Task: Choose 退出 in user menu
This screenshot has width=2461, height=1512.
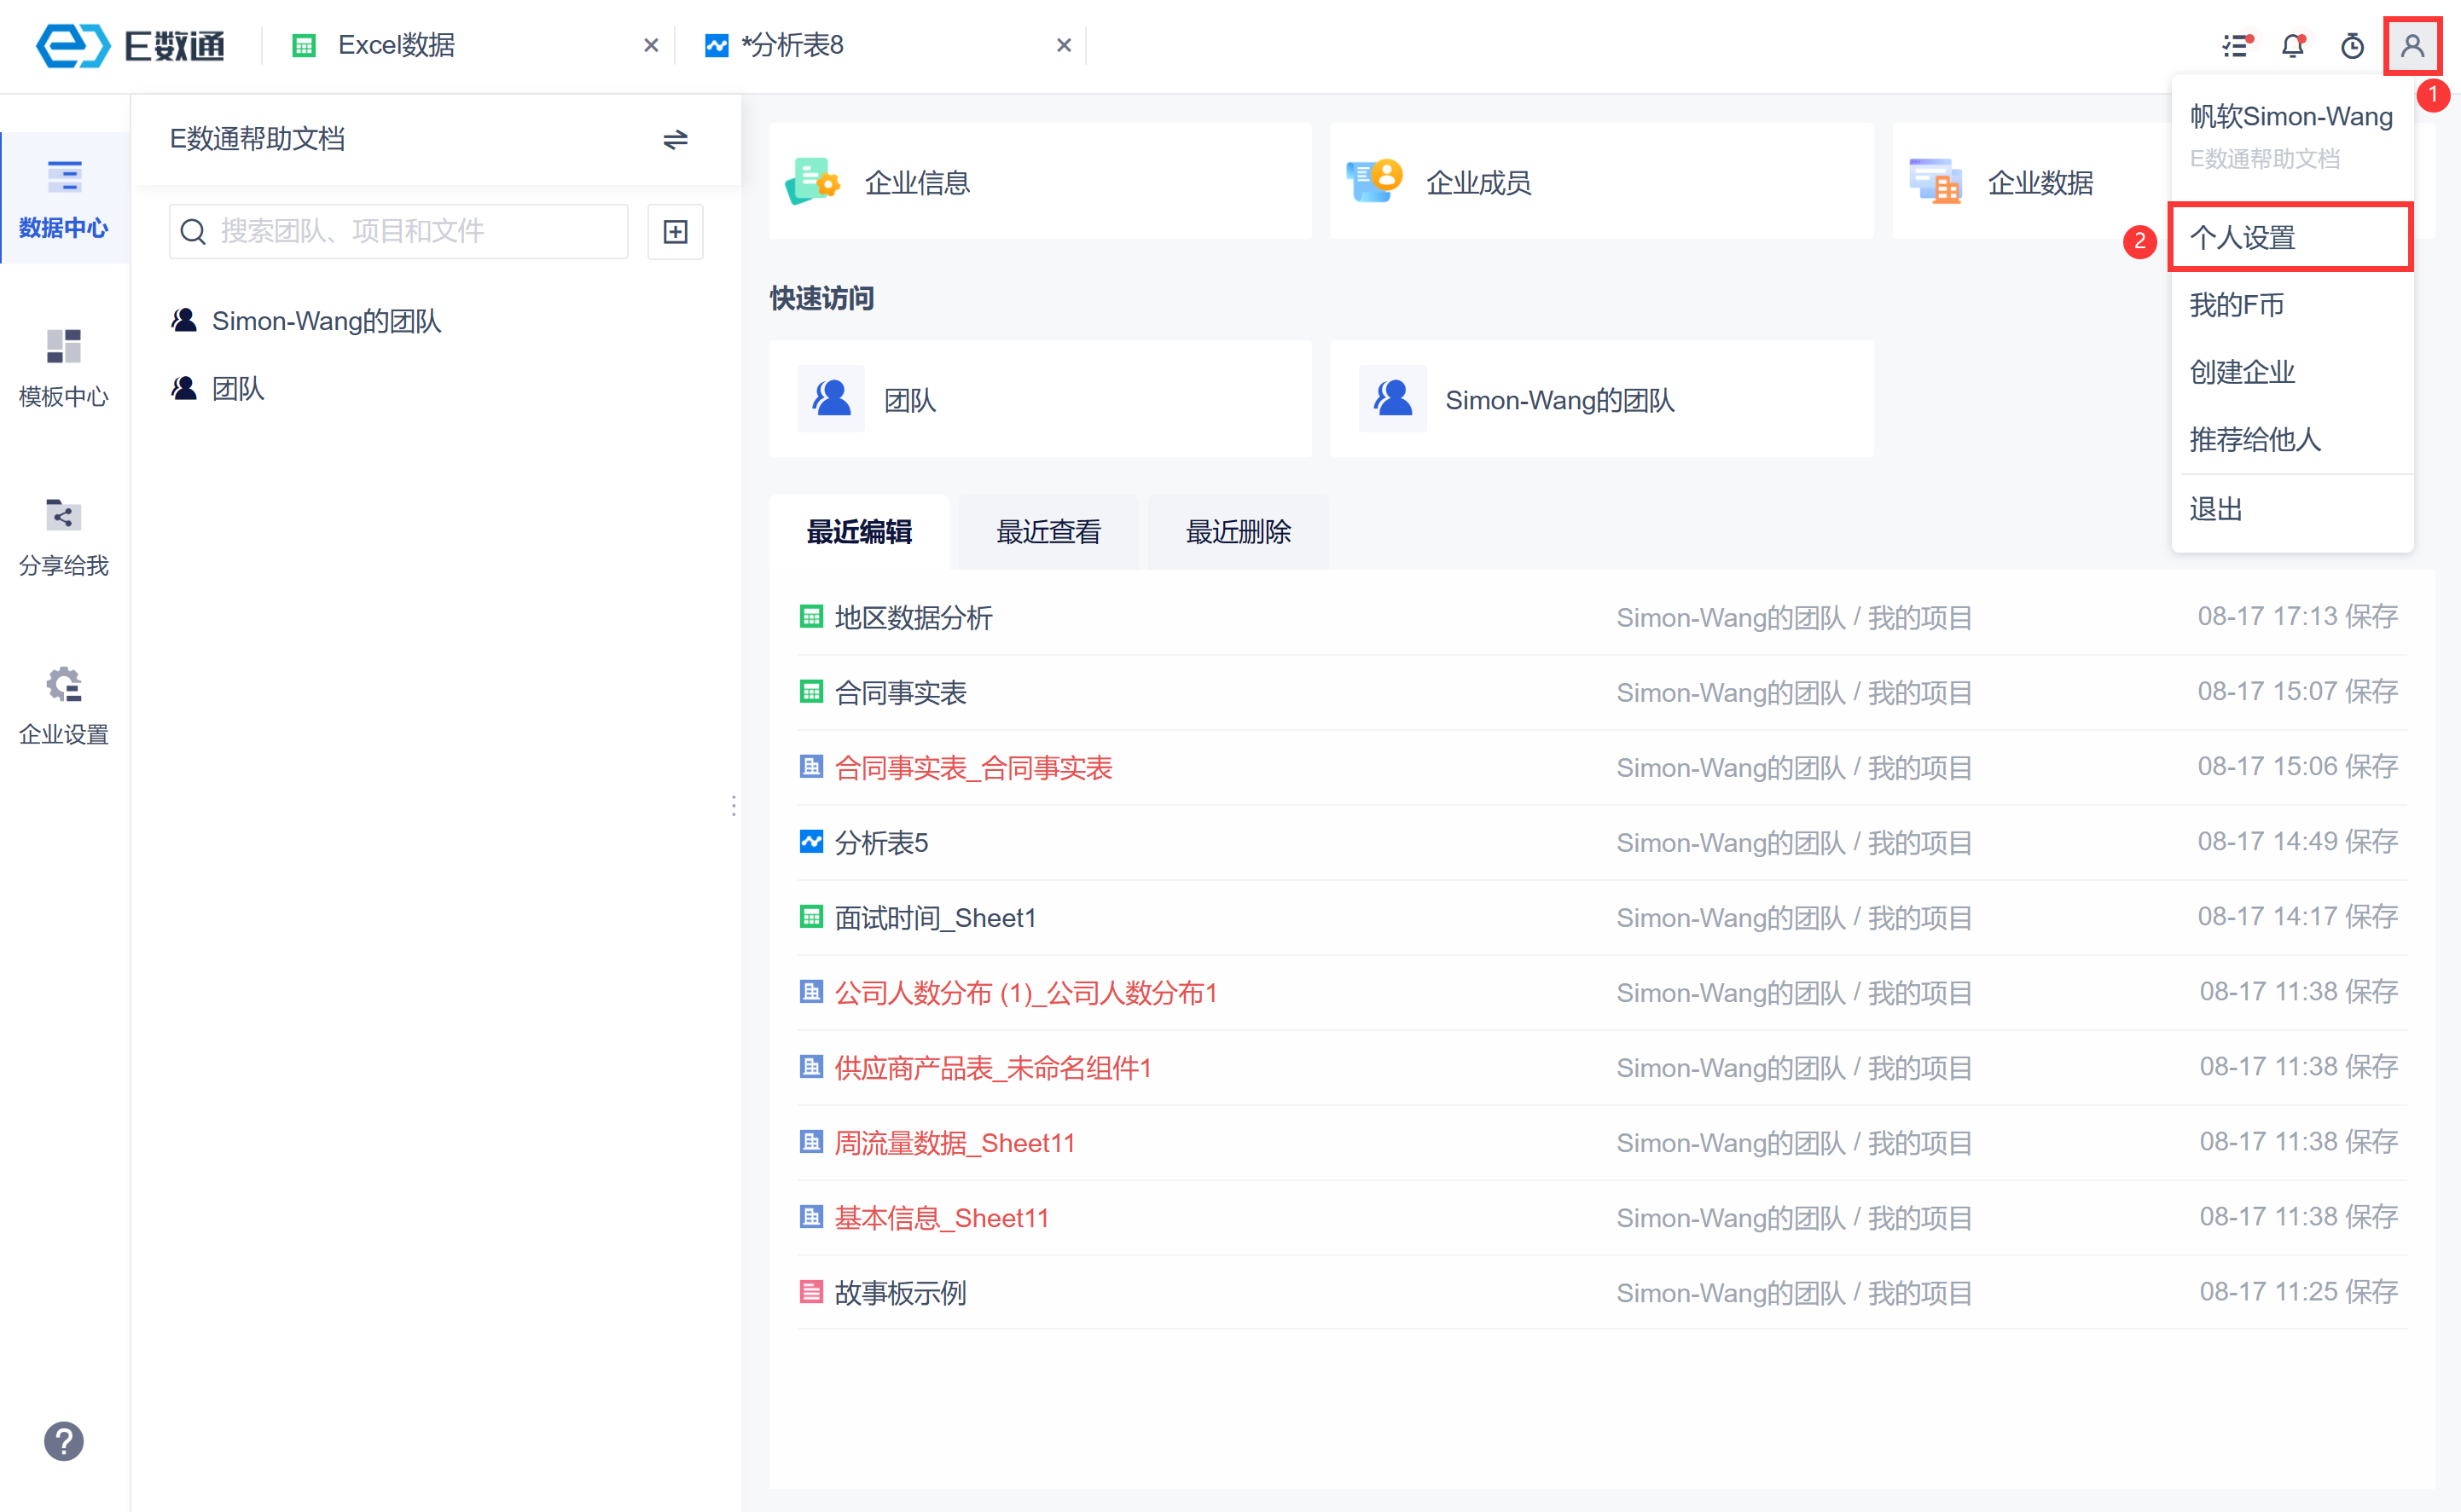Action: [2216, 509]
